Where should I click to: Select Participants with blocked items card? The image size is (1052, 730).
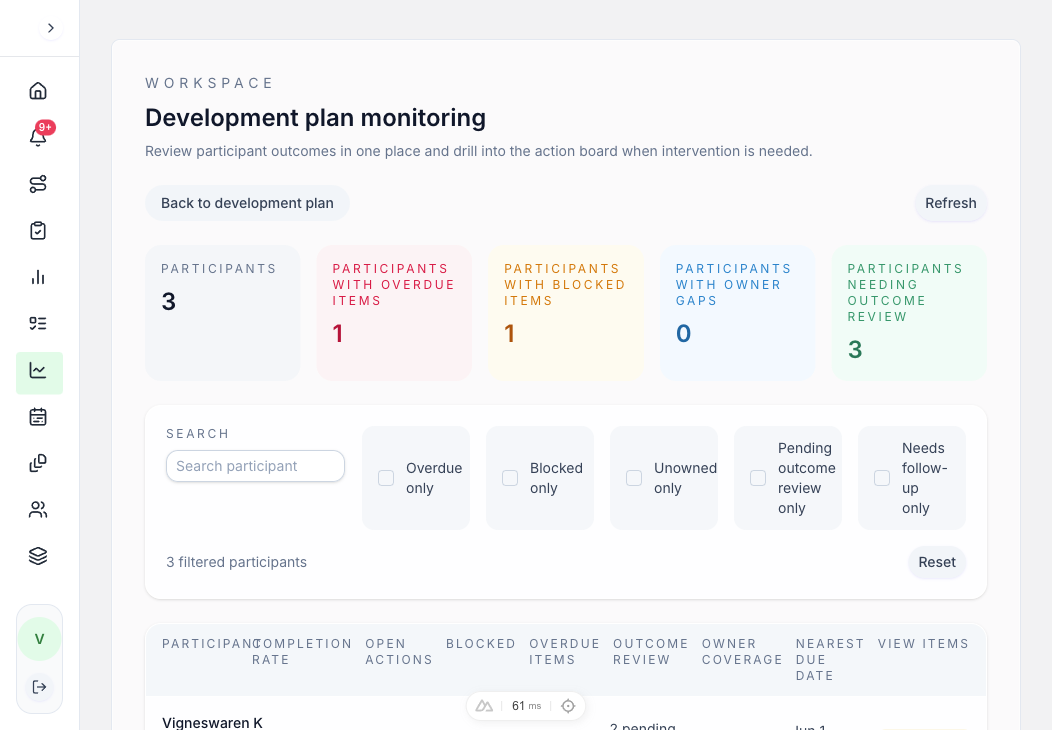566,313
